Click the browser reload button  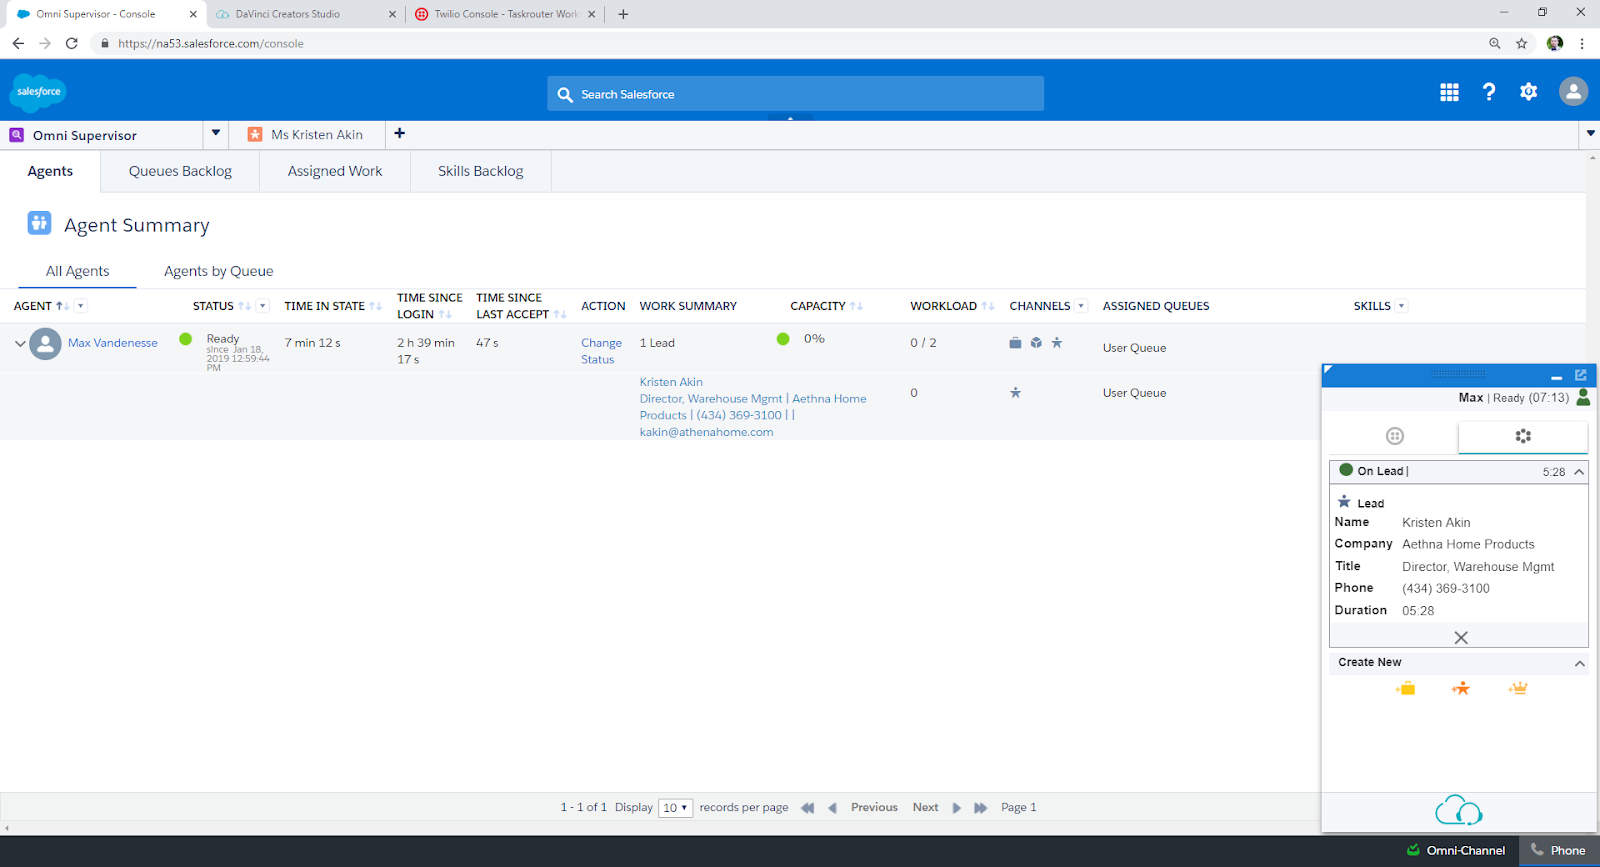pos(71,43)
